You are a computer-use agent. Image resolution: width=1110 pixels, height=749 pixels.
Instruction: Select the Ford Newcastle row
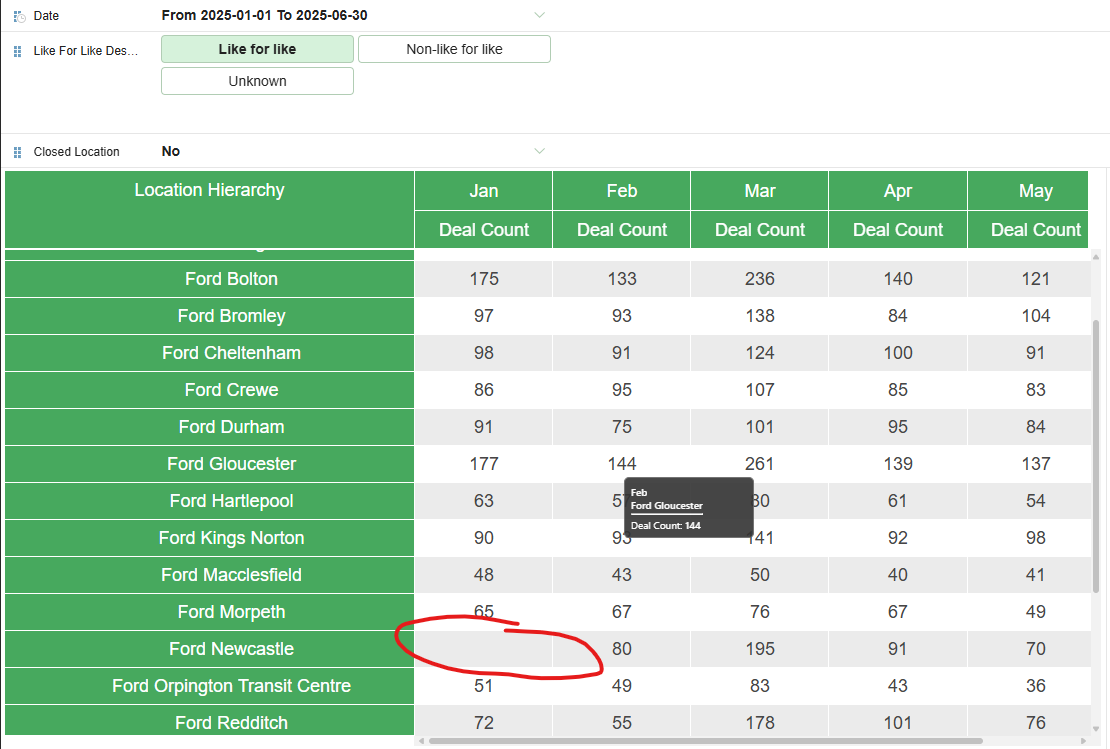210,648
